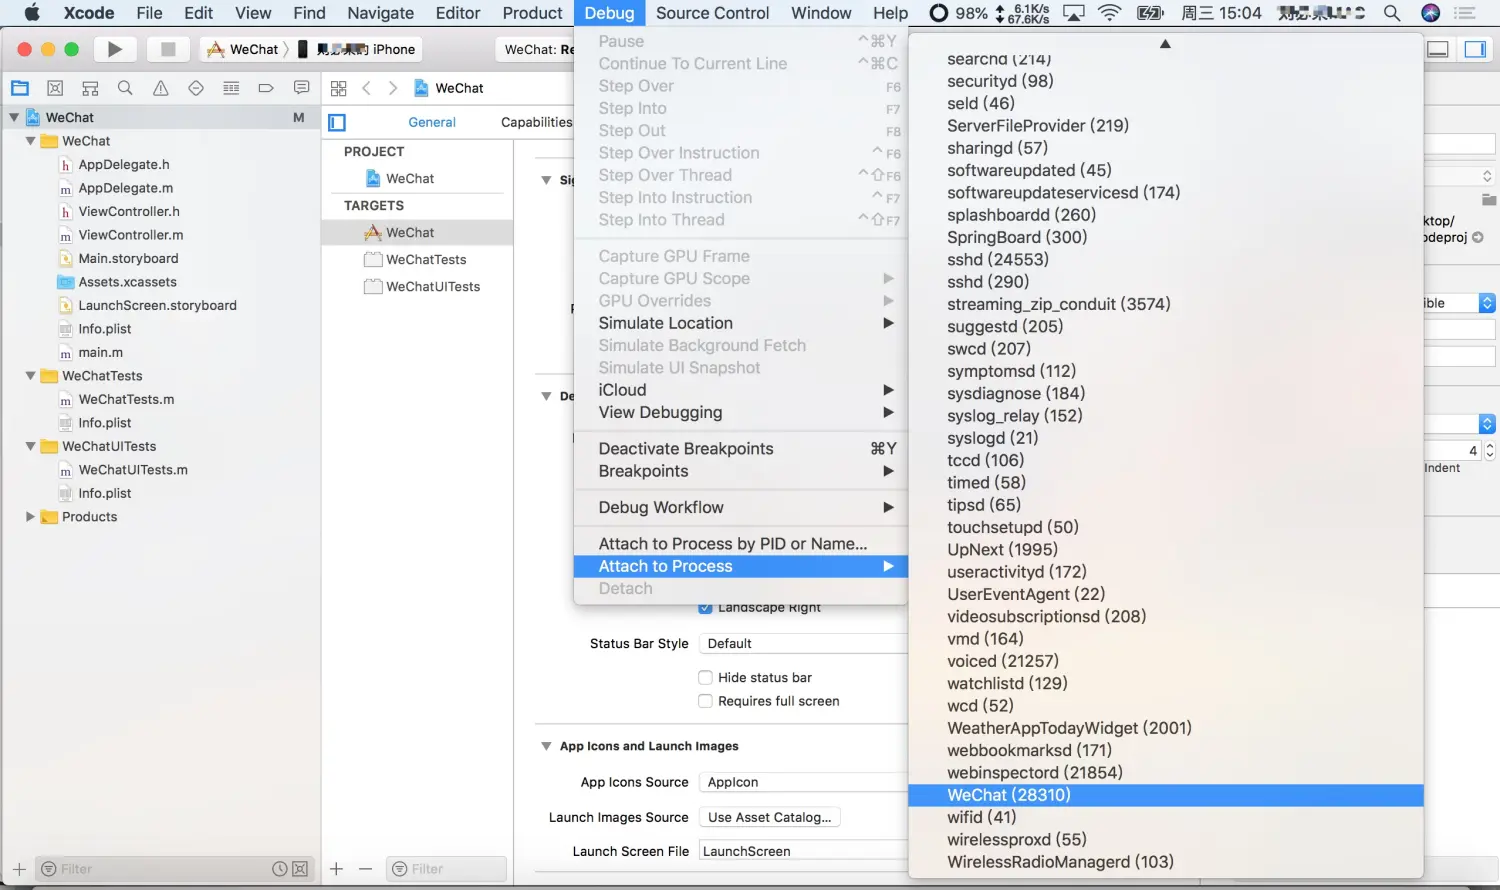Open the Simulate Location submenu
1500x890 pixels.
[x=741, y=323]
